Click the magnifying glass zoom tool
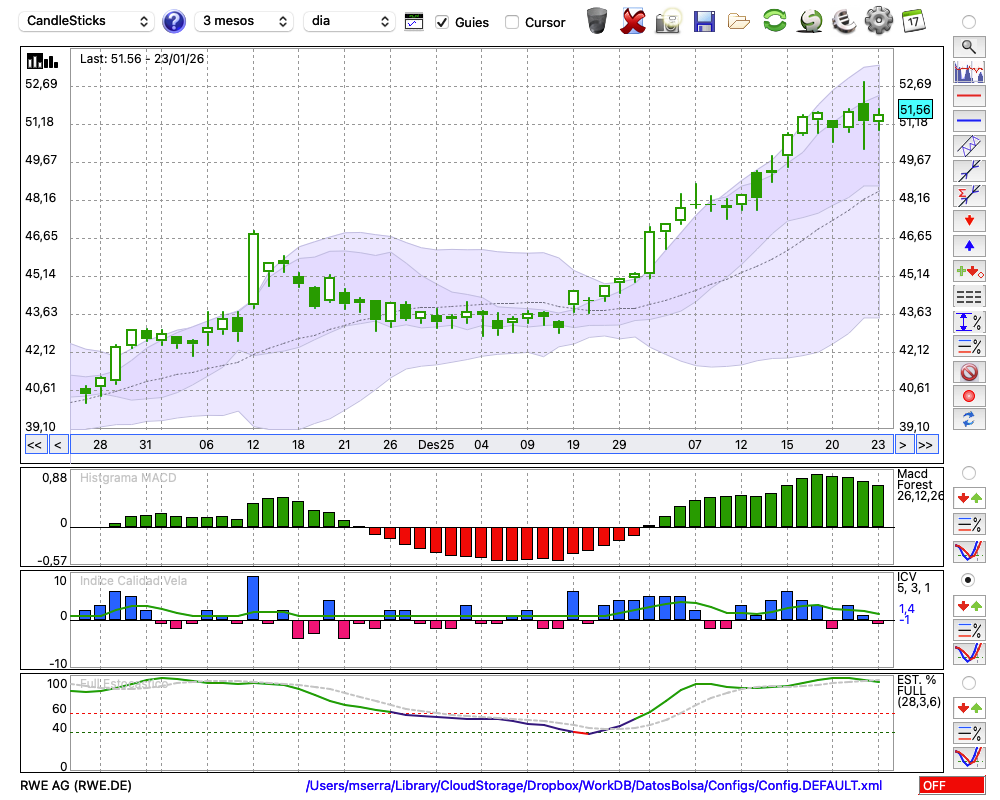1000x800 pixels. pyautogui.click(x=968, y=46)
